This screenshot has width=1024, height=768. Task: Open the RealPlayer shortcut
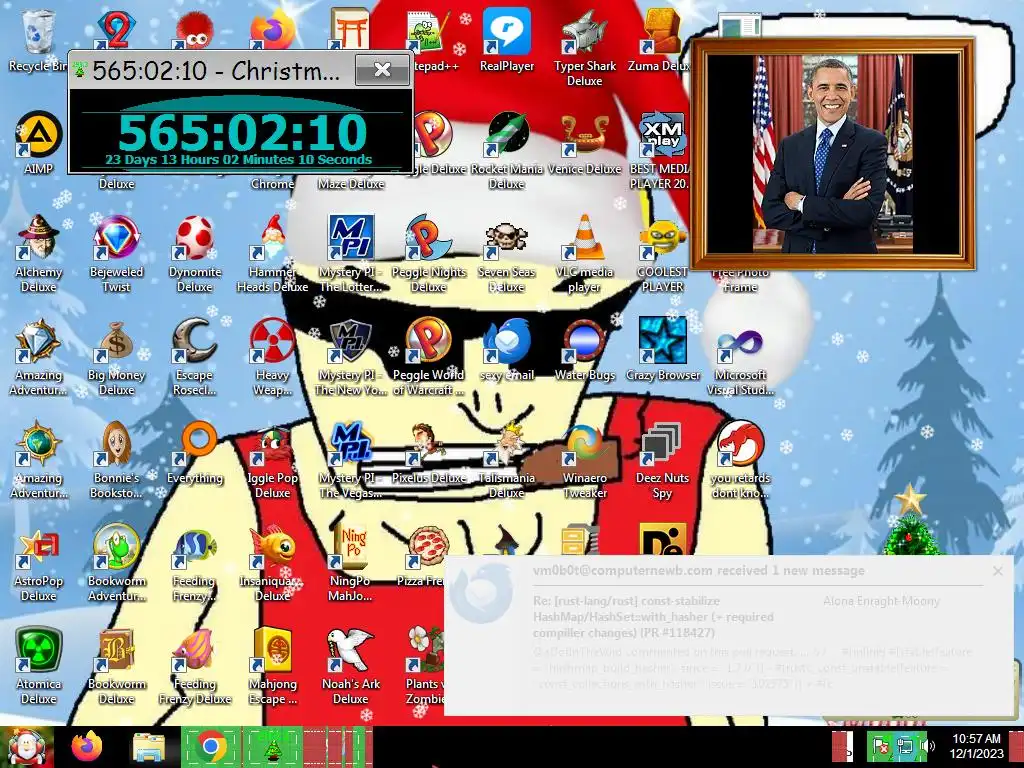[x=507, y=41]
